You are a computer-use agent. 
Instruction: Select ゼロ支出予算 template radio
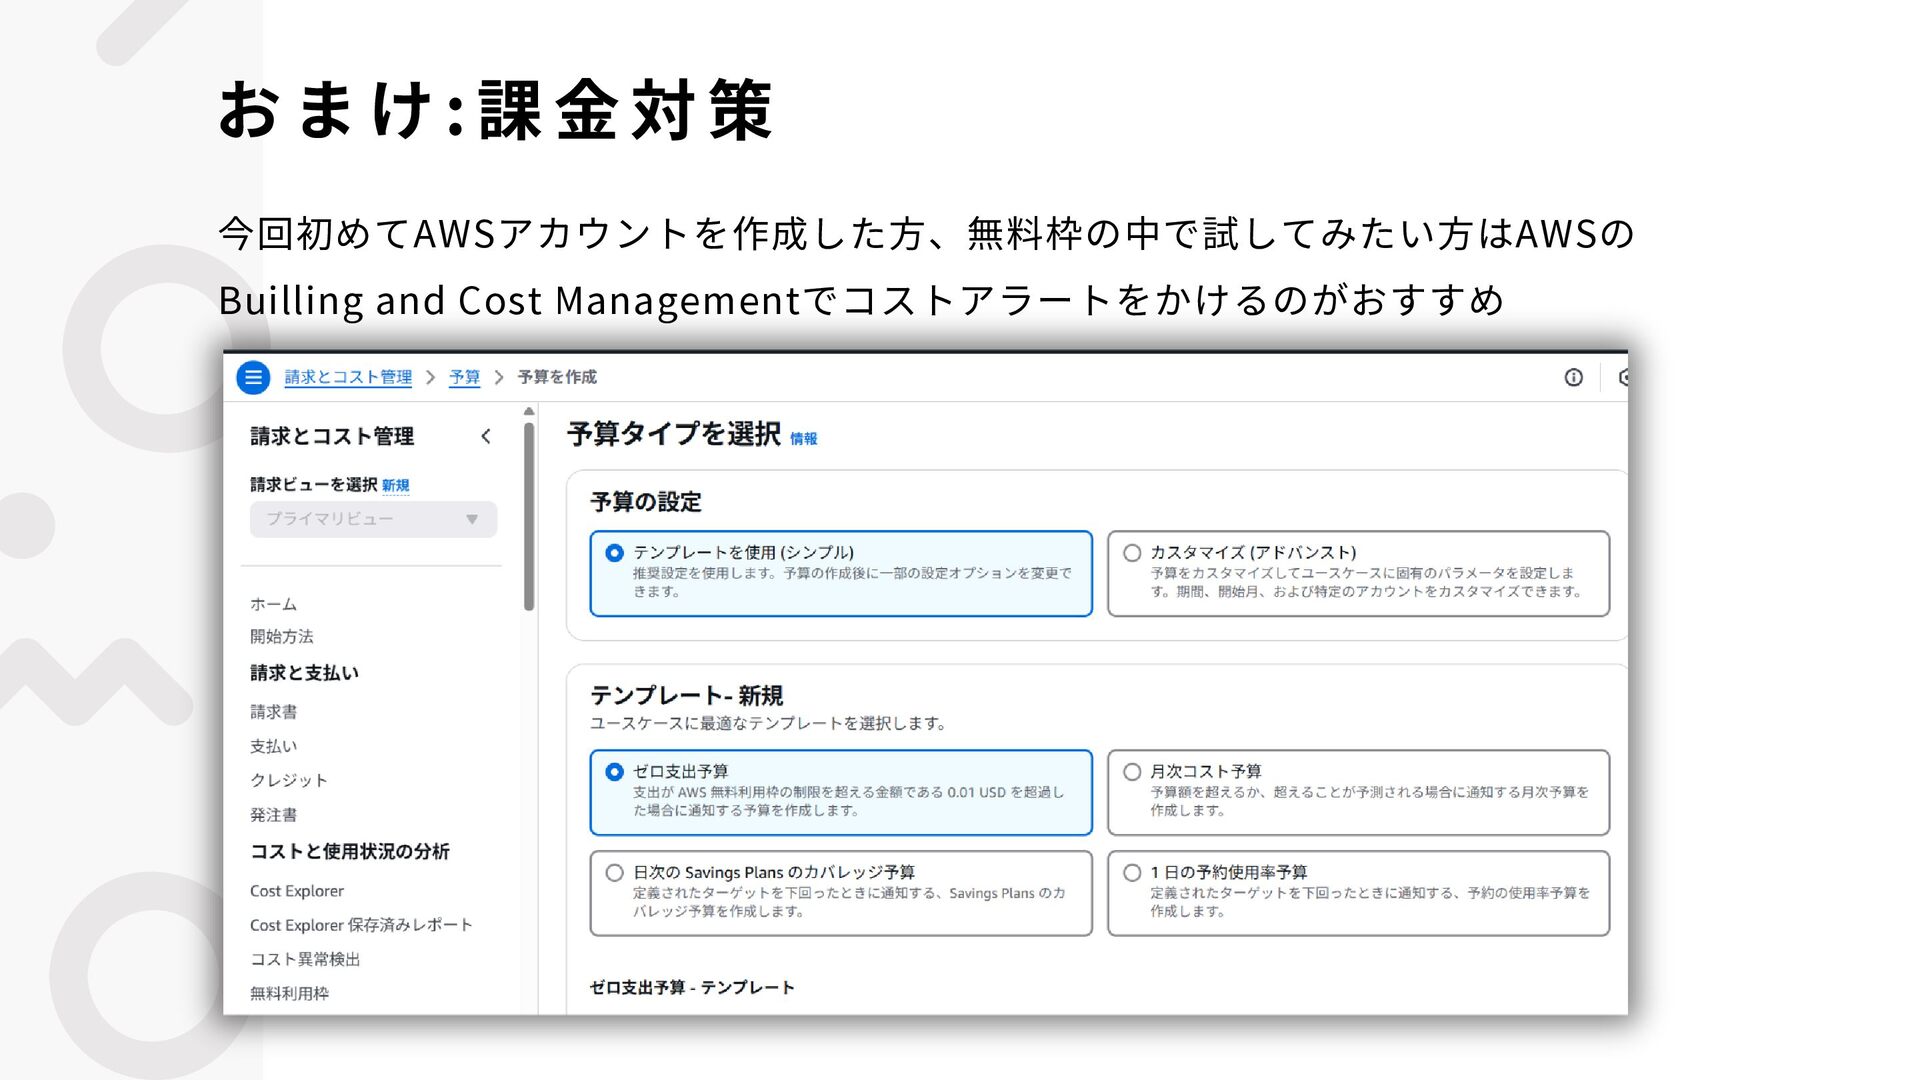[x=615, y=772]
